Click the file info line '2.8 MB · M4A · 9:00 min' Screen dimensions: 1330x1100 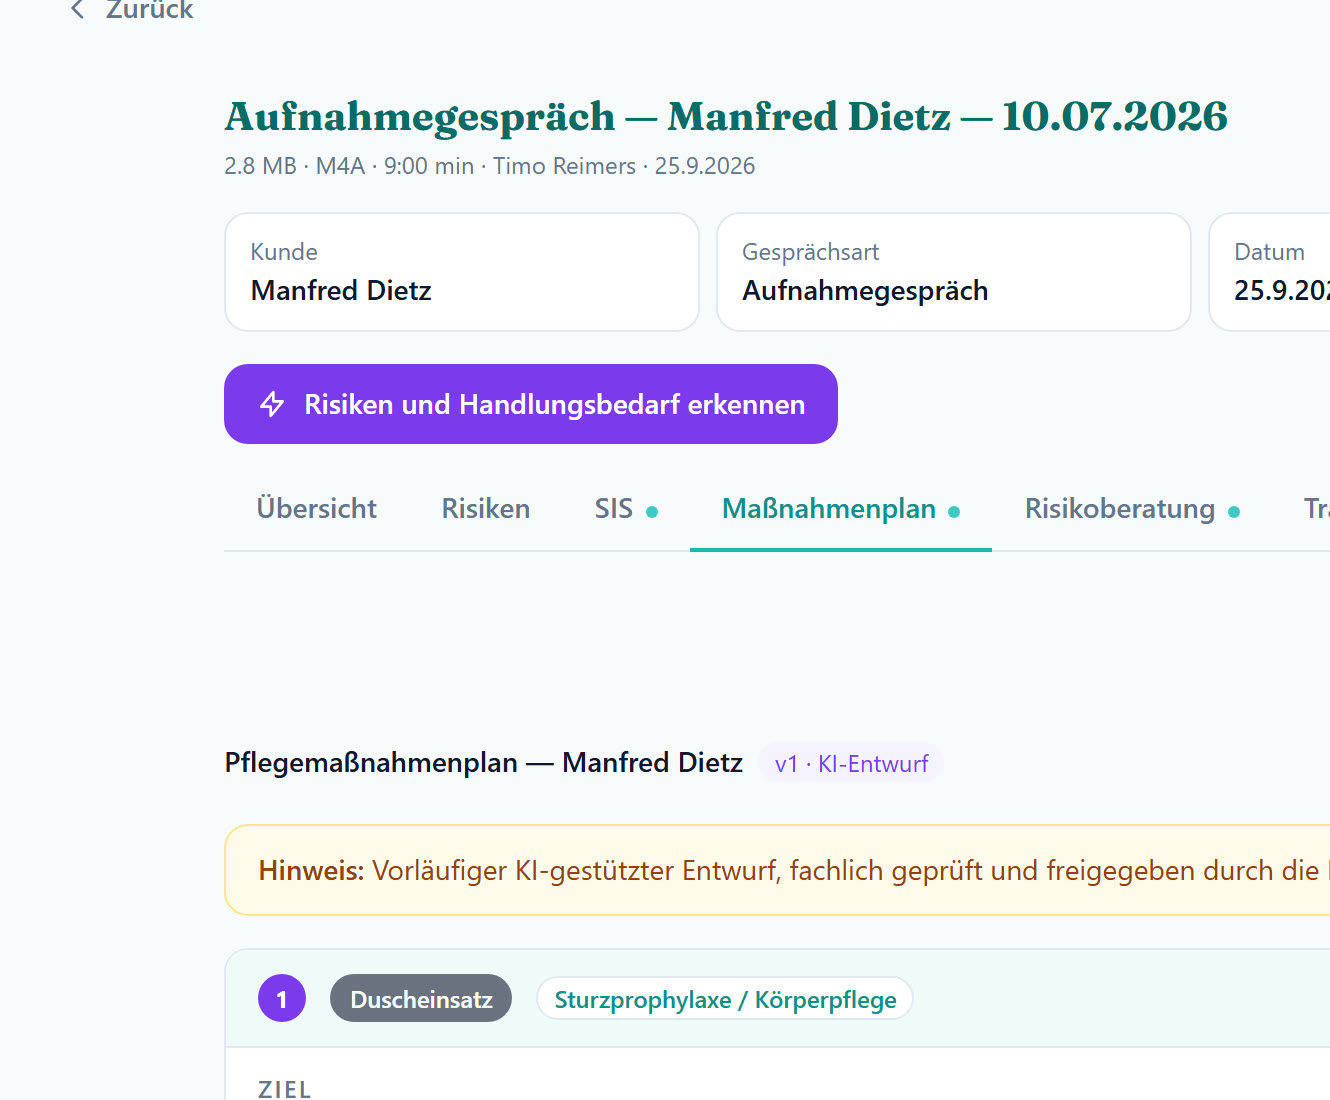[x=349, y=166]
